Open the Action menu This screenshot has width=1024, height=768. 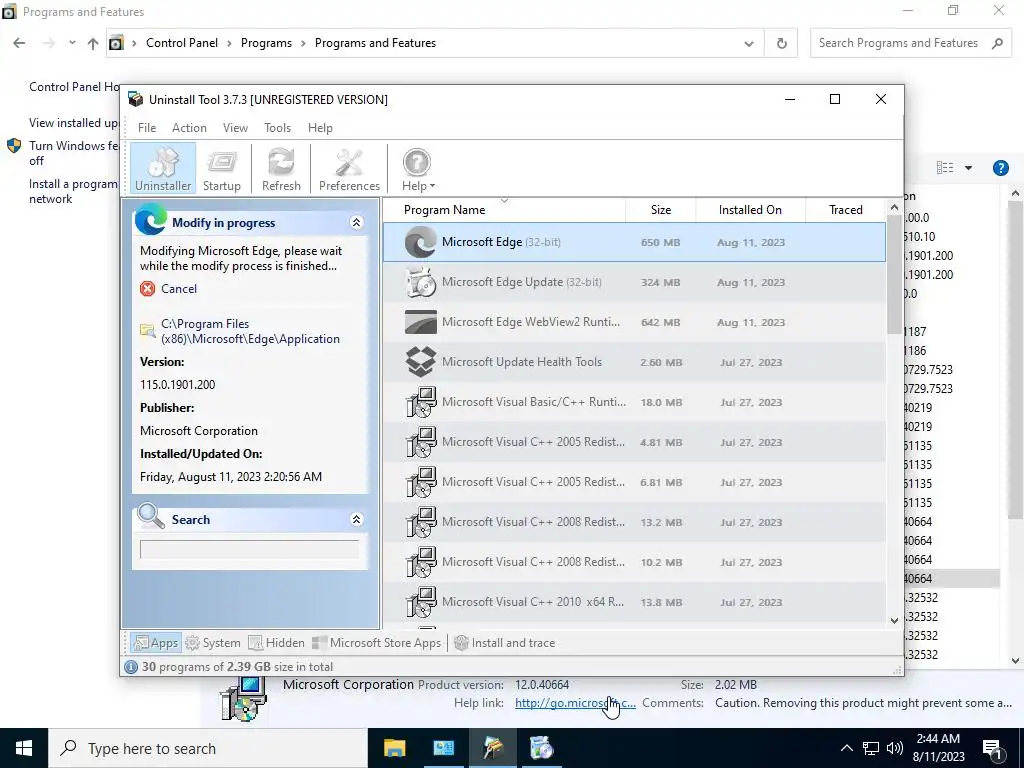click(x=189, y=128)
